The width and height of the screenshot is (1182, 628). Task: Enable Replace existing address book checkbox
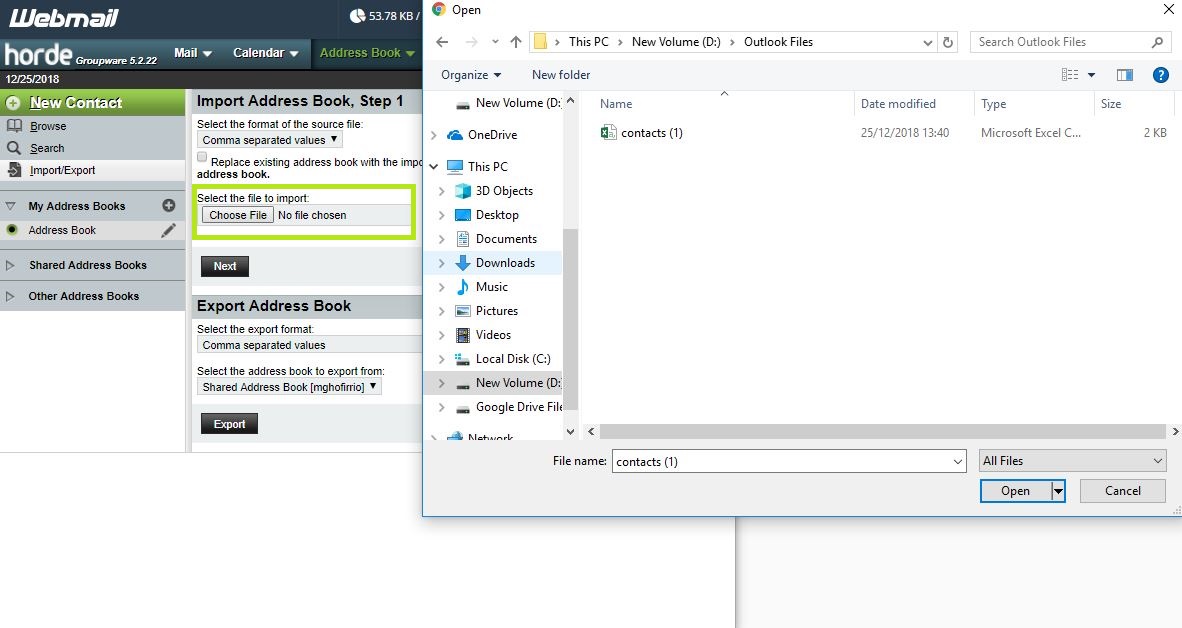click(x=203, y=158)
